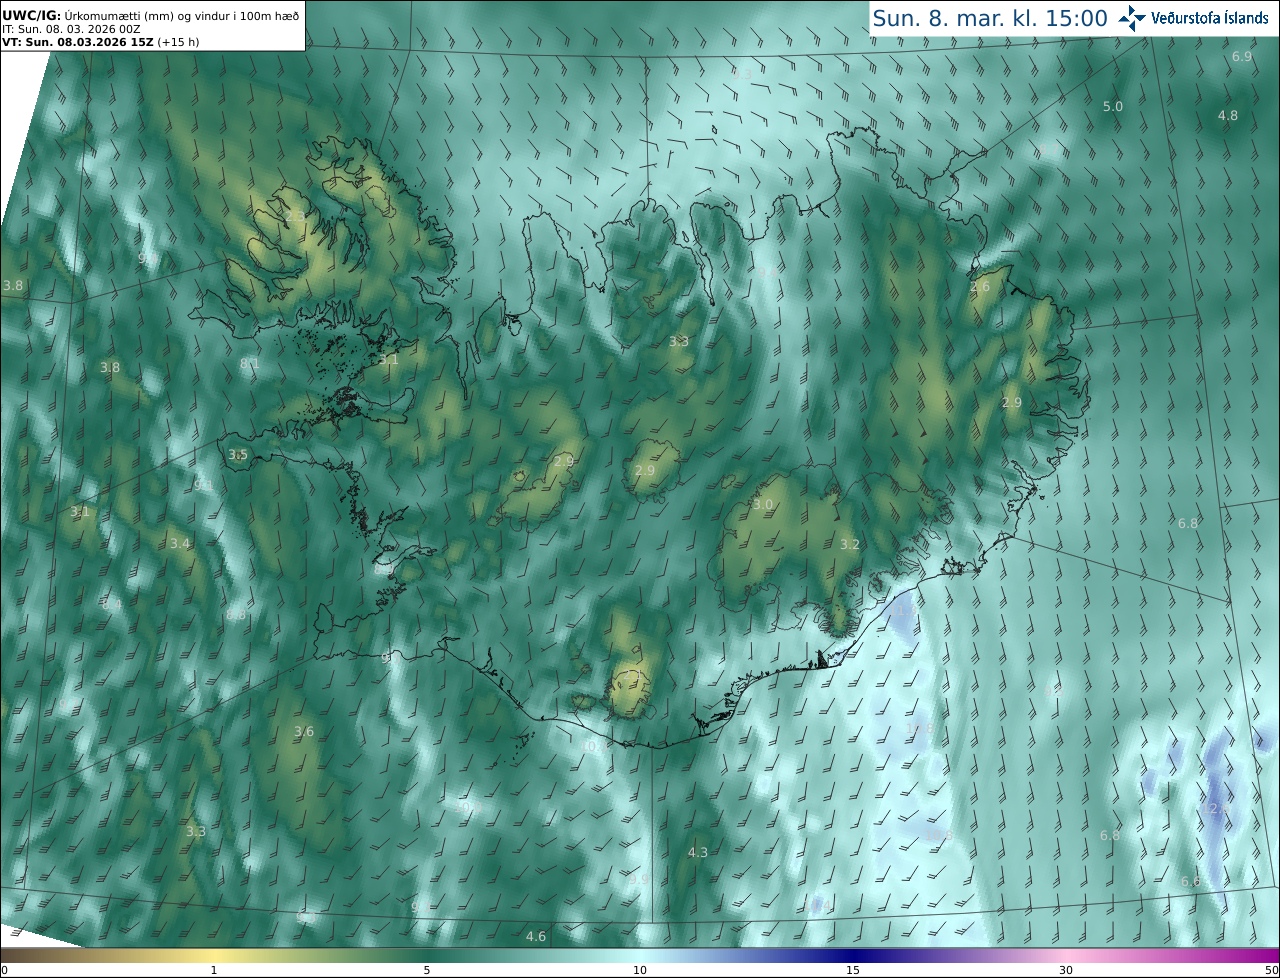Click the IT: Sun. 08. 03. 2026 00Z line
Image resolution: width=1280 pixels, height=978 pixels.
(x=72, y=29)
